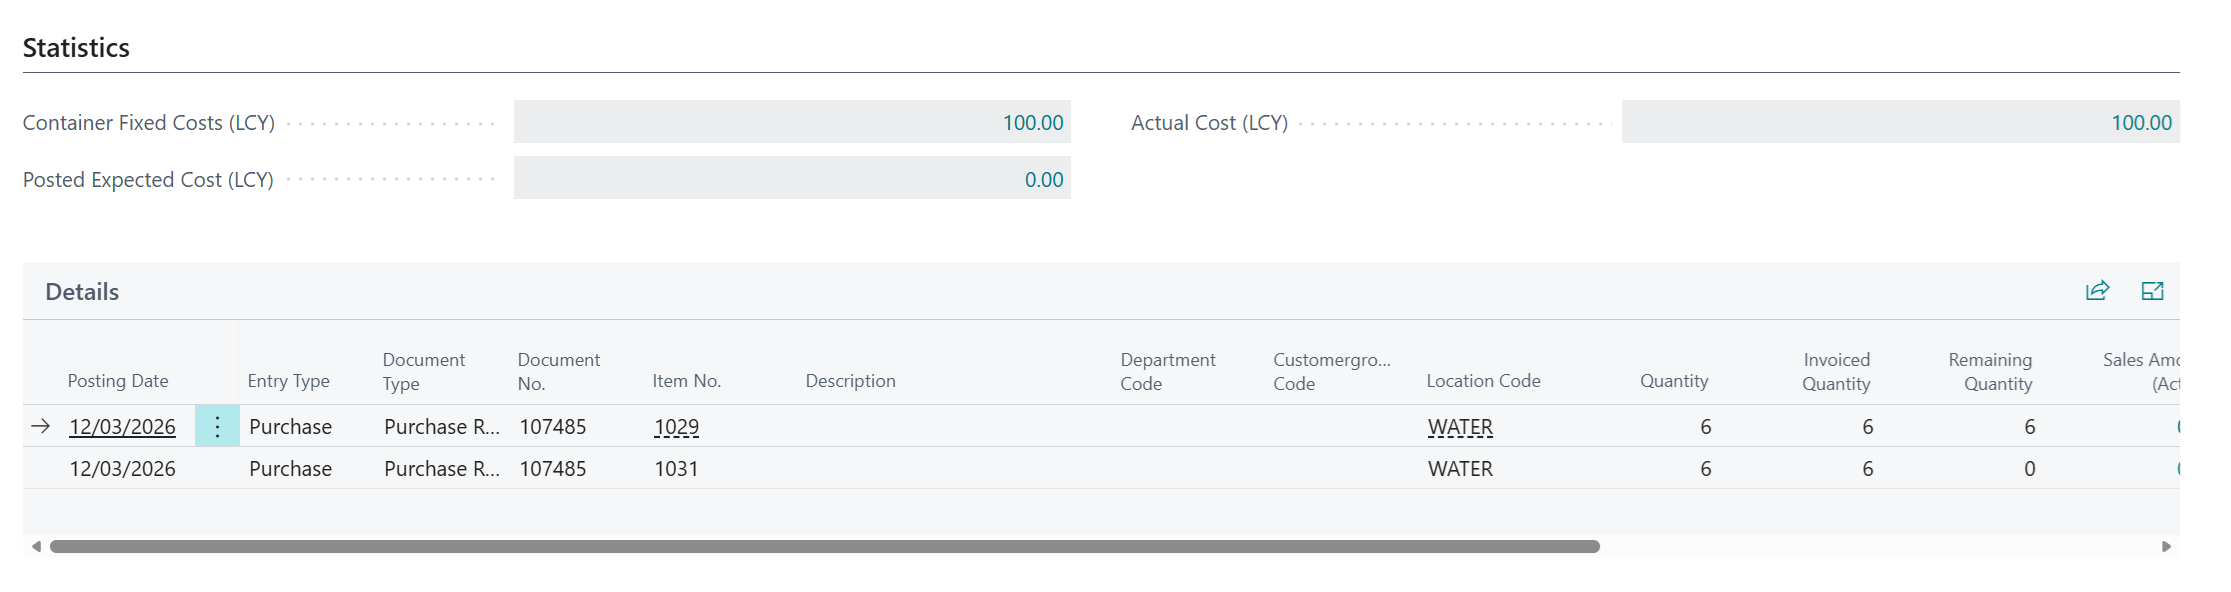Drill into Posted Expected Cost 0.00

click(1043, 180)
